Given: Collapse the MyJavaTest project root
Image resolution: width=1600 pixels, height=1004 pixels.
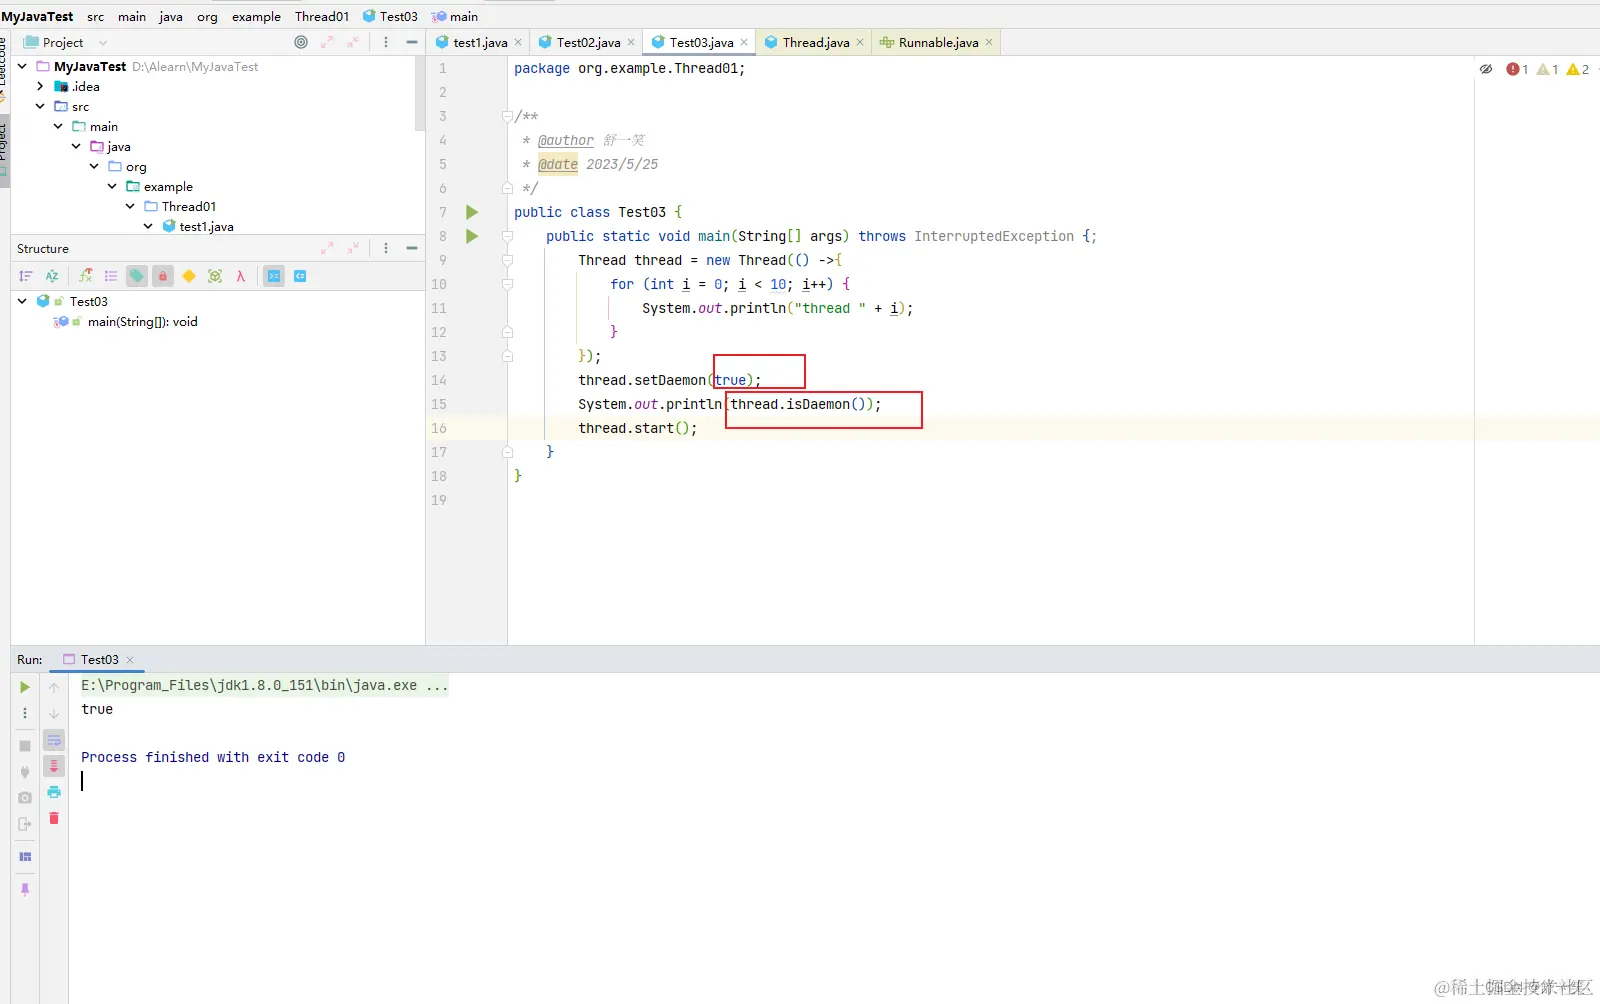Looking at the screenshot, I should coord(22,66).
